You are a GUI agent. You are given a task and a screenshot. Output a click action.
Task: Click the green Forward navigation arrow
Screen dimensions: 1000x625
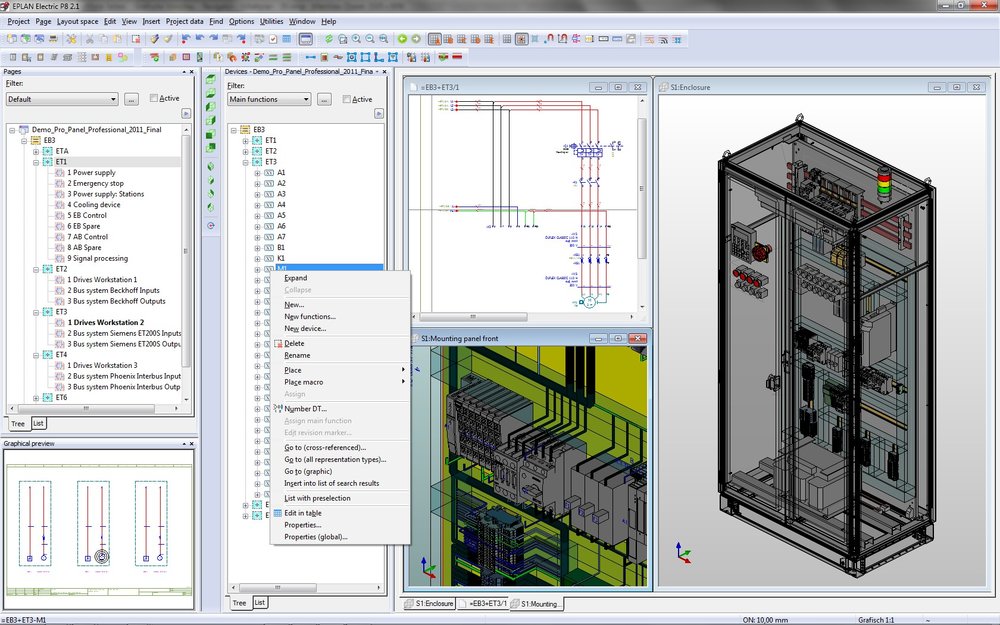(416, 39)
